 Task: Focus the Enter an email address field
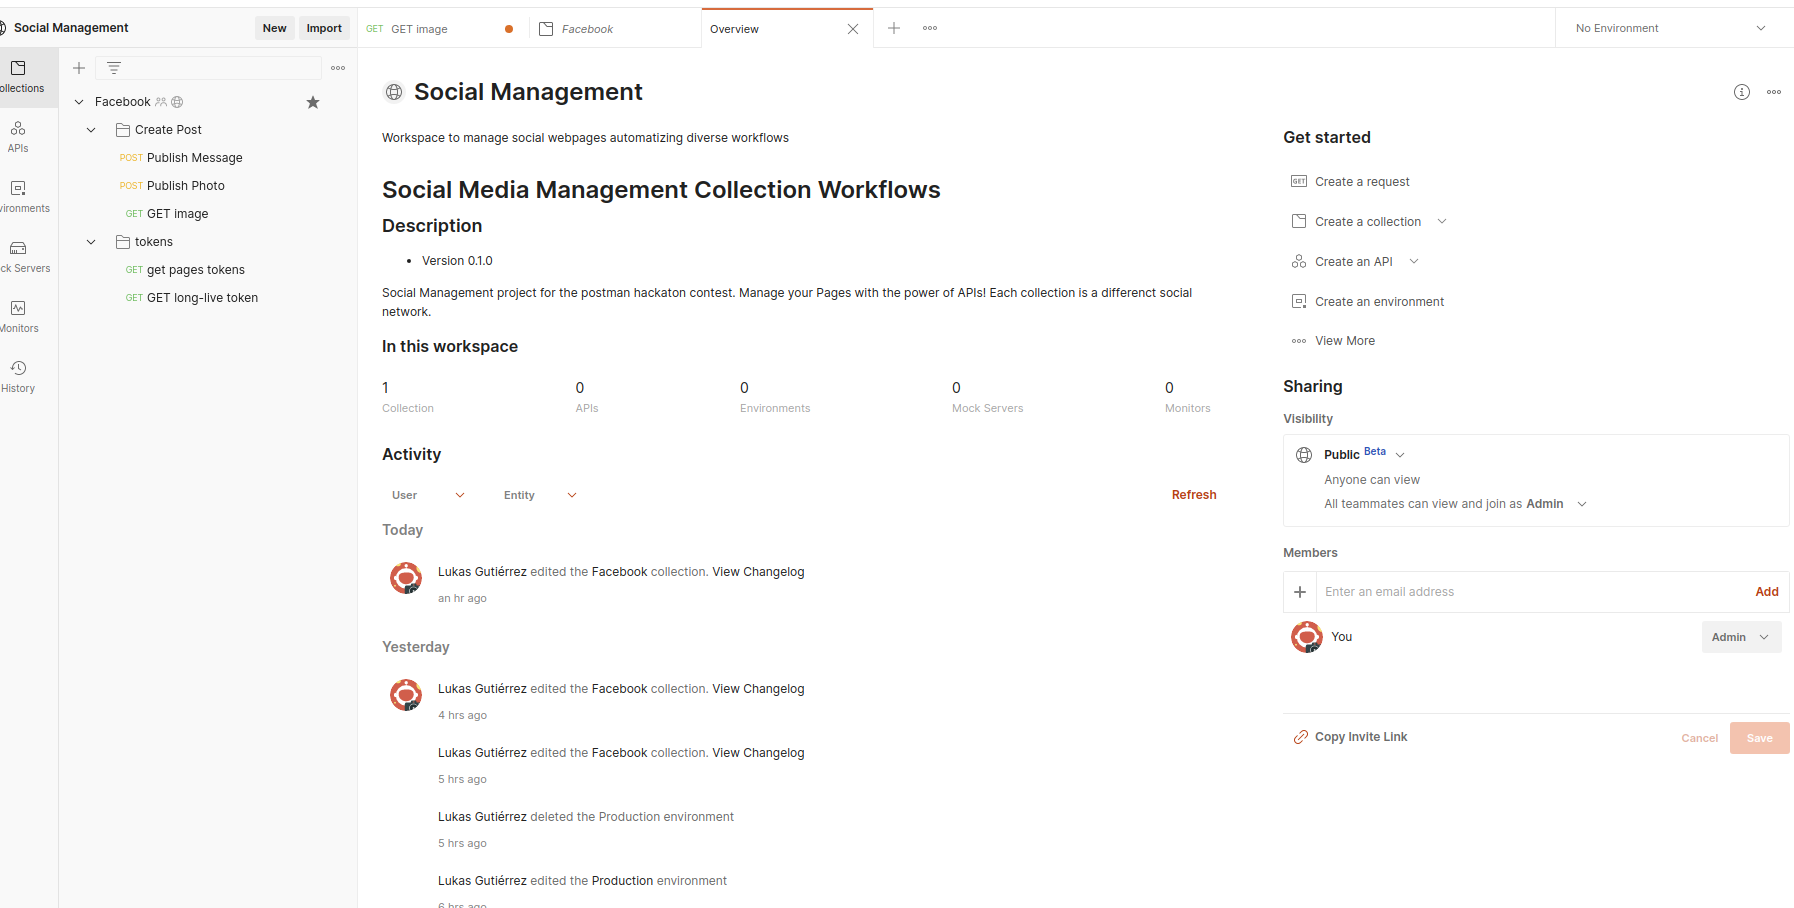(x=1530, y=592)
